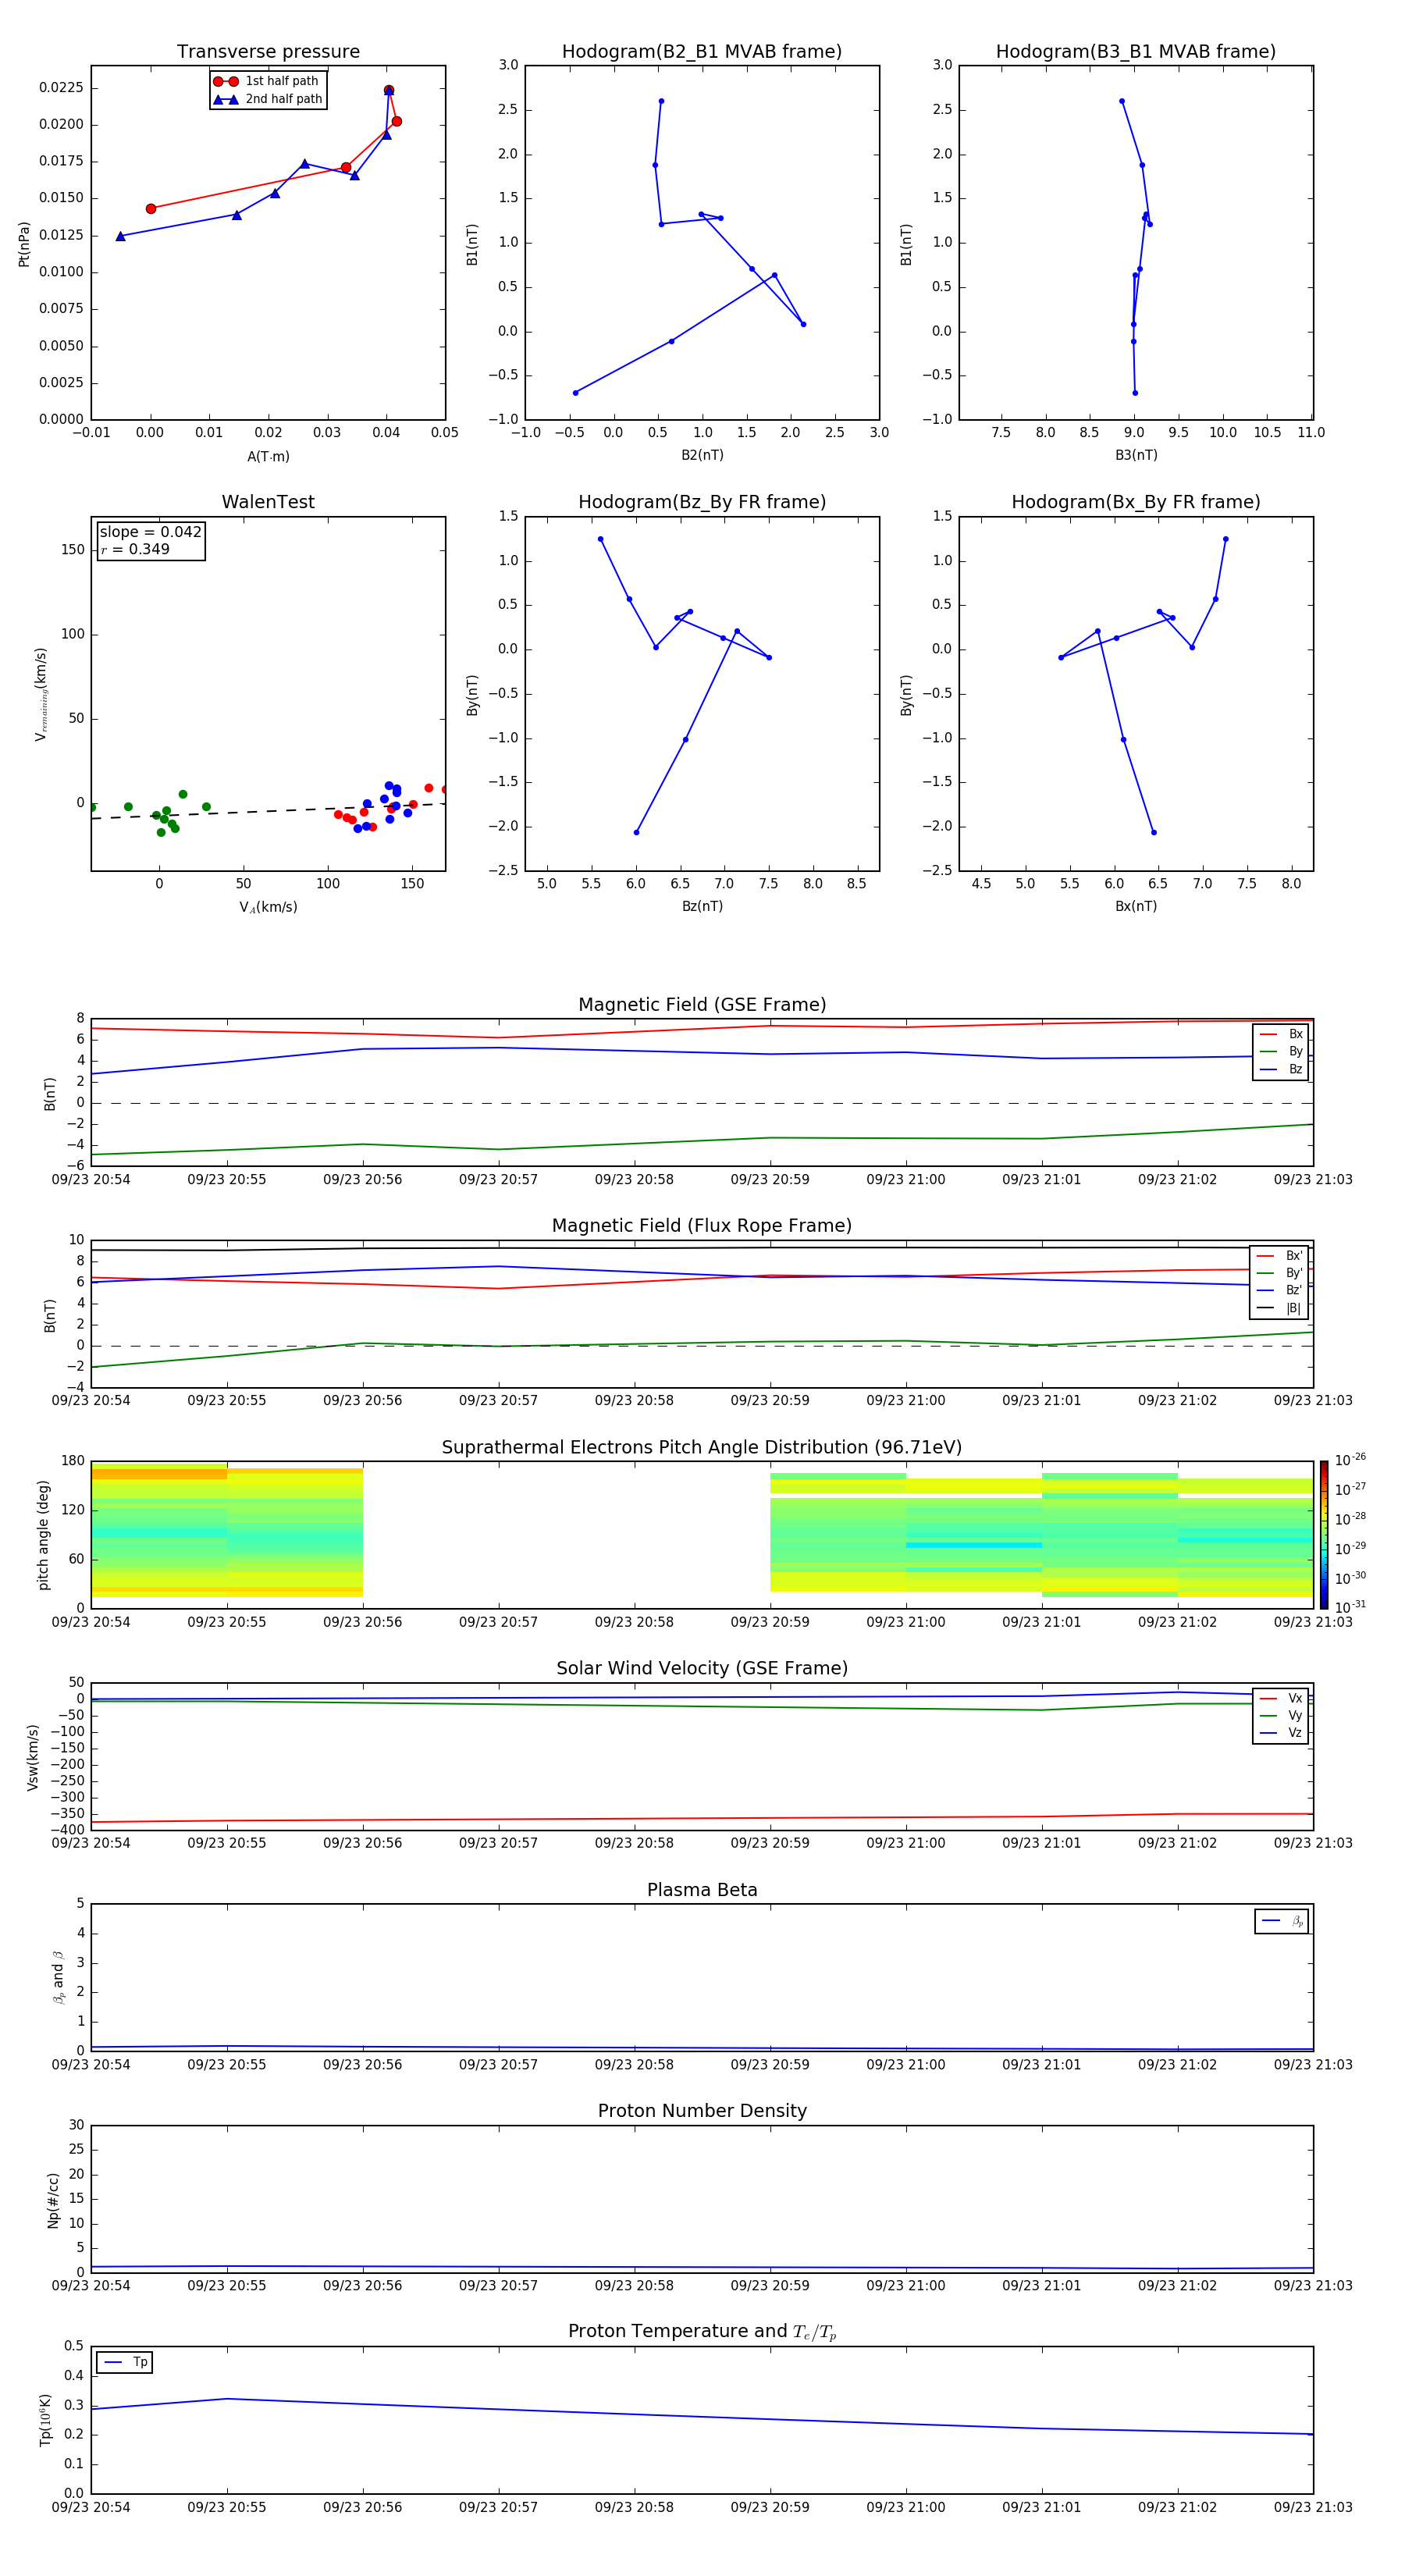Click the "Hodogram(Bx_By FR frame)" title

1136,502
